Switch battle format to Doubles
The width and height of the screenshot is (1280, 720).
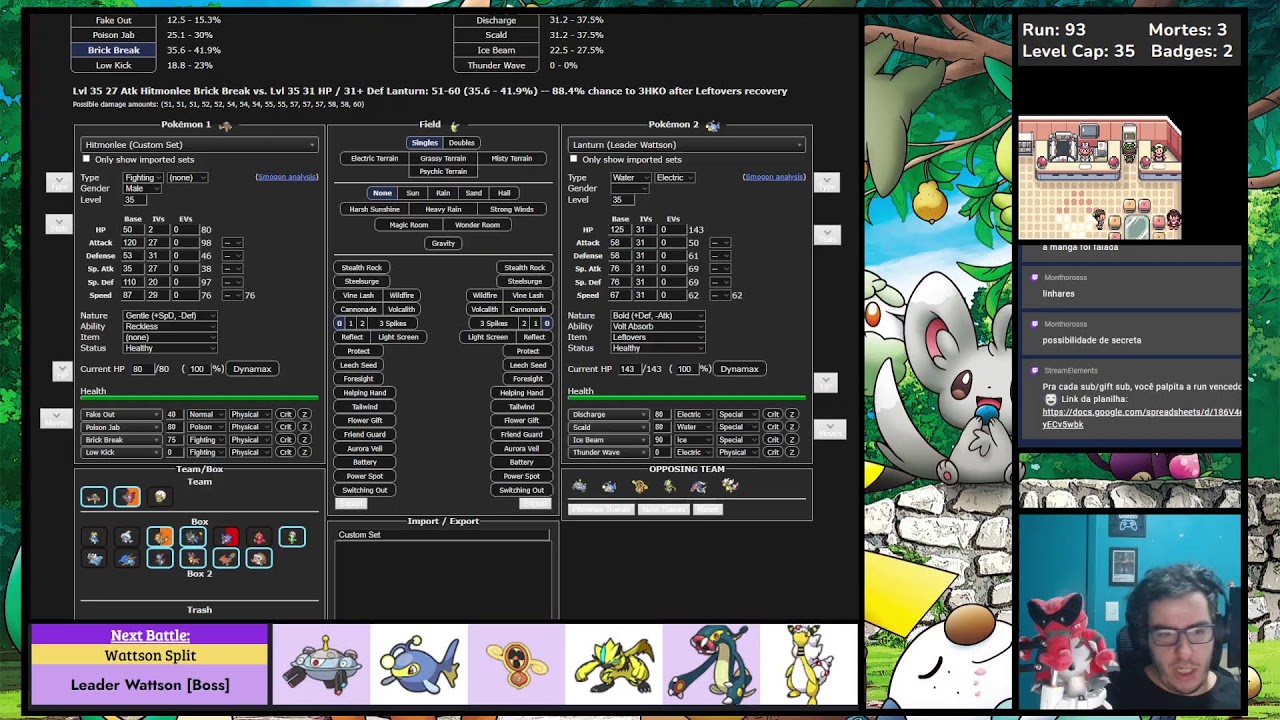click(x=462, y=143)
